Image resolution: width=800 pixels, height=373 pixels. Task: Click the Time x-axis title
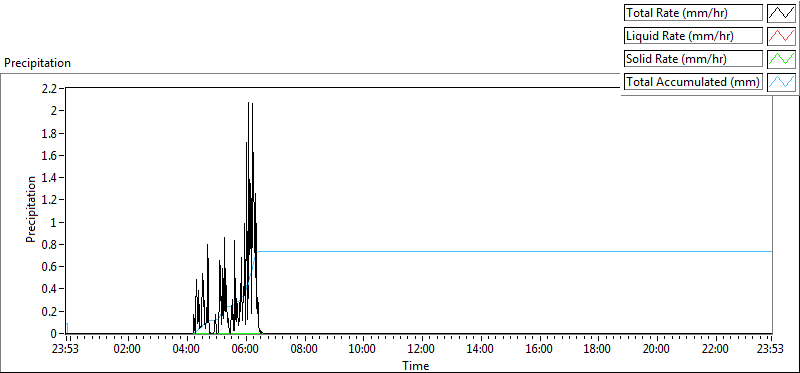[415, 365]
